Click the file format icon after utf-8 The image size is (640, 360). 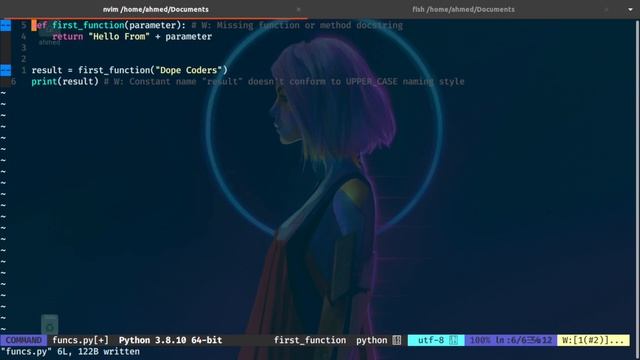[x=453, y=340]
